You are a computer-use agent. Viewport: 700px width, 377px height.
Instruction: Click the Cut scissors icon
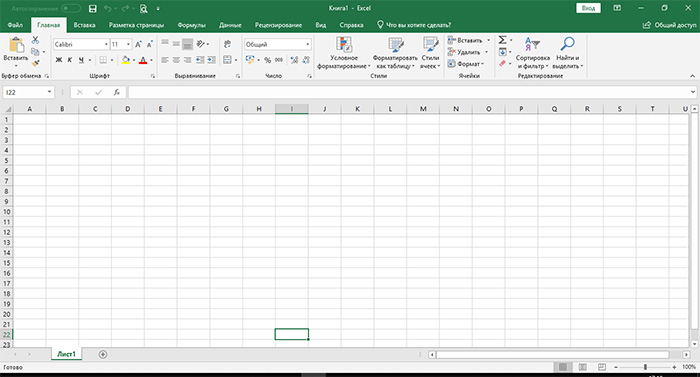pos(35,40)
